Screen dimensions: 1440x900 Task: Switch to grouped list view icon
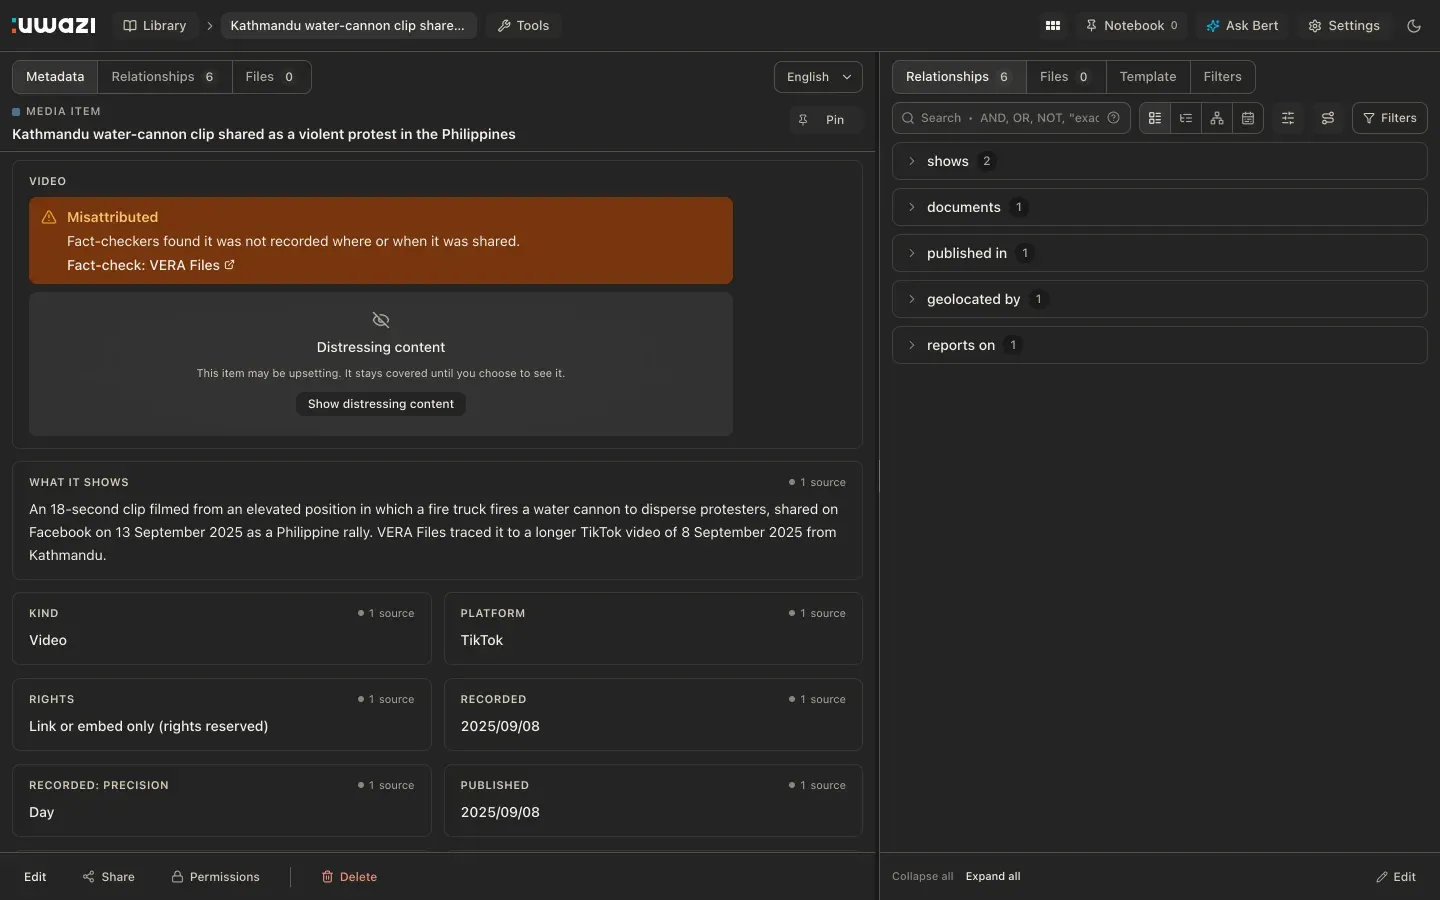pos(1155,118)
